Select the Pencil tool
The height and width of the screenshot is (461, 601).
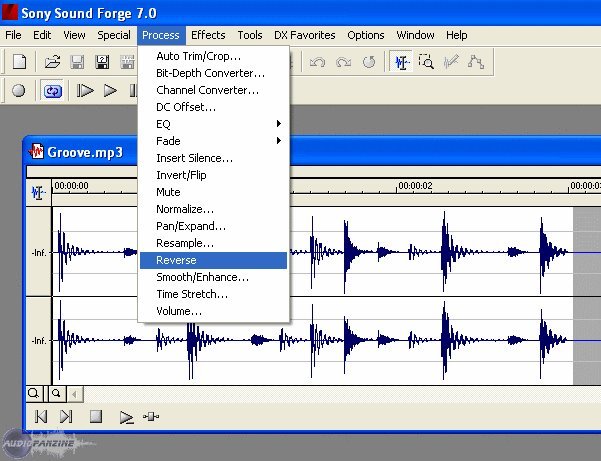(x=451, y=62)
